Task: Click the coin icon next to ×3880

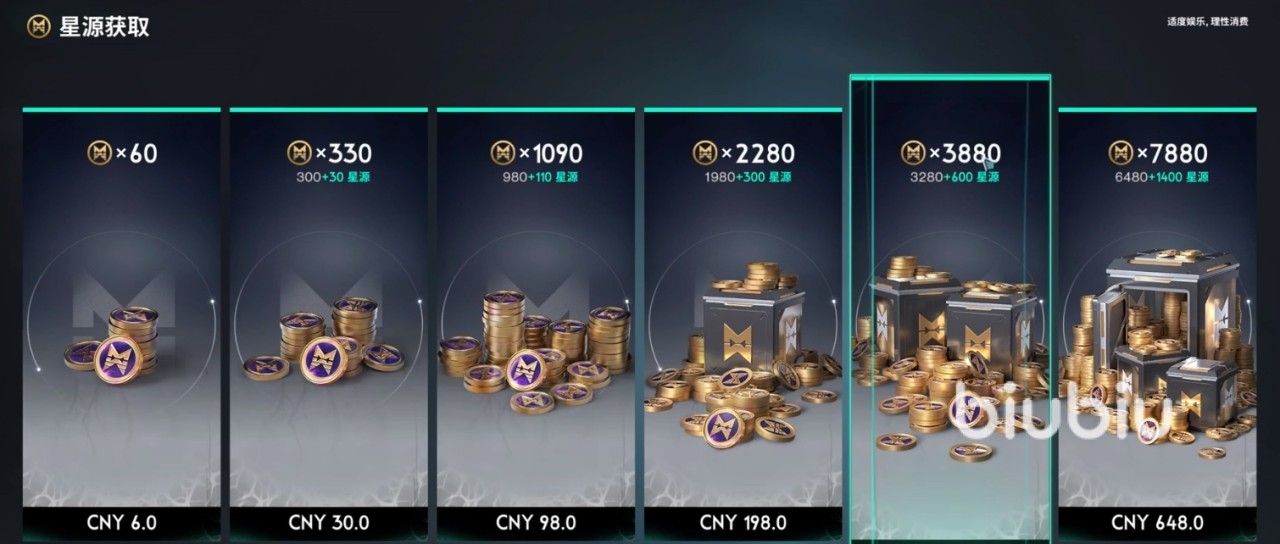Action: [913, 153]
